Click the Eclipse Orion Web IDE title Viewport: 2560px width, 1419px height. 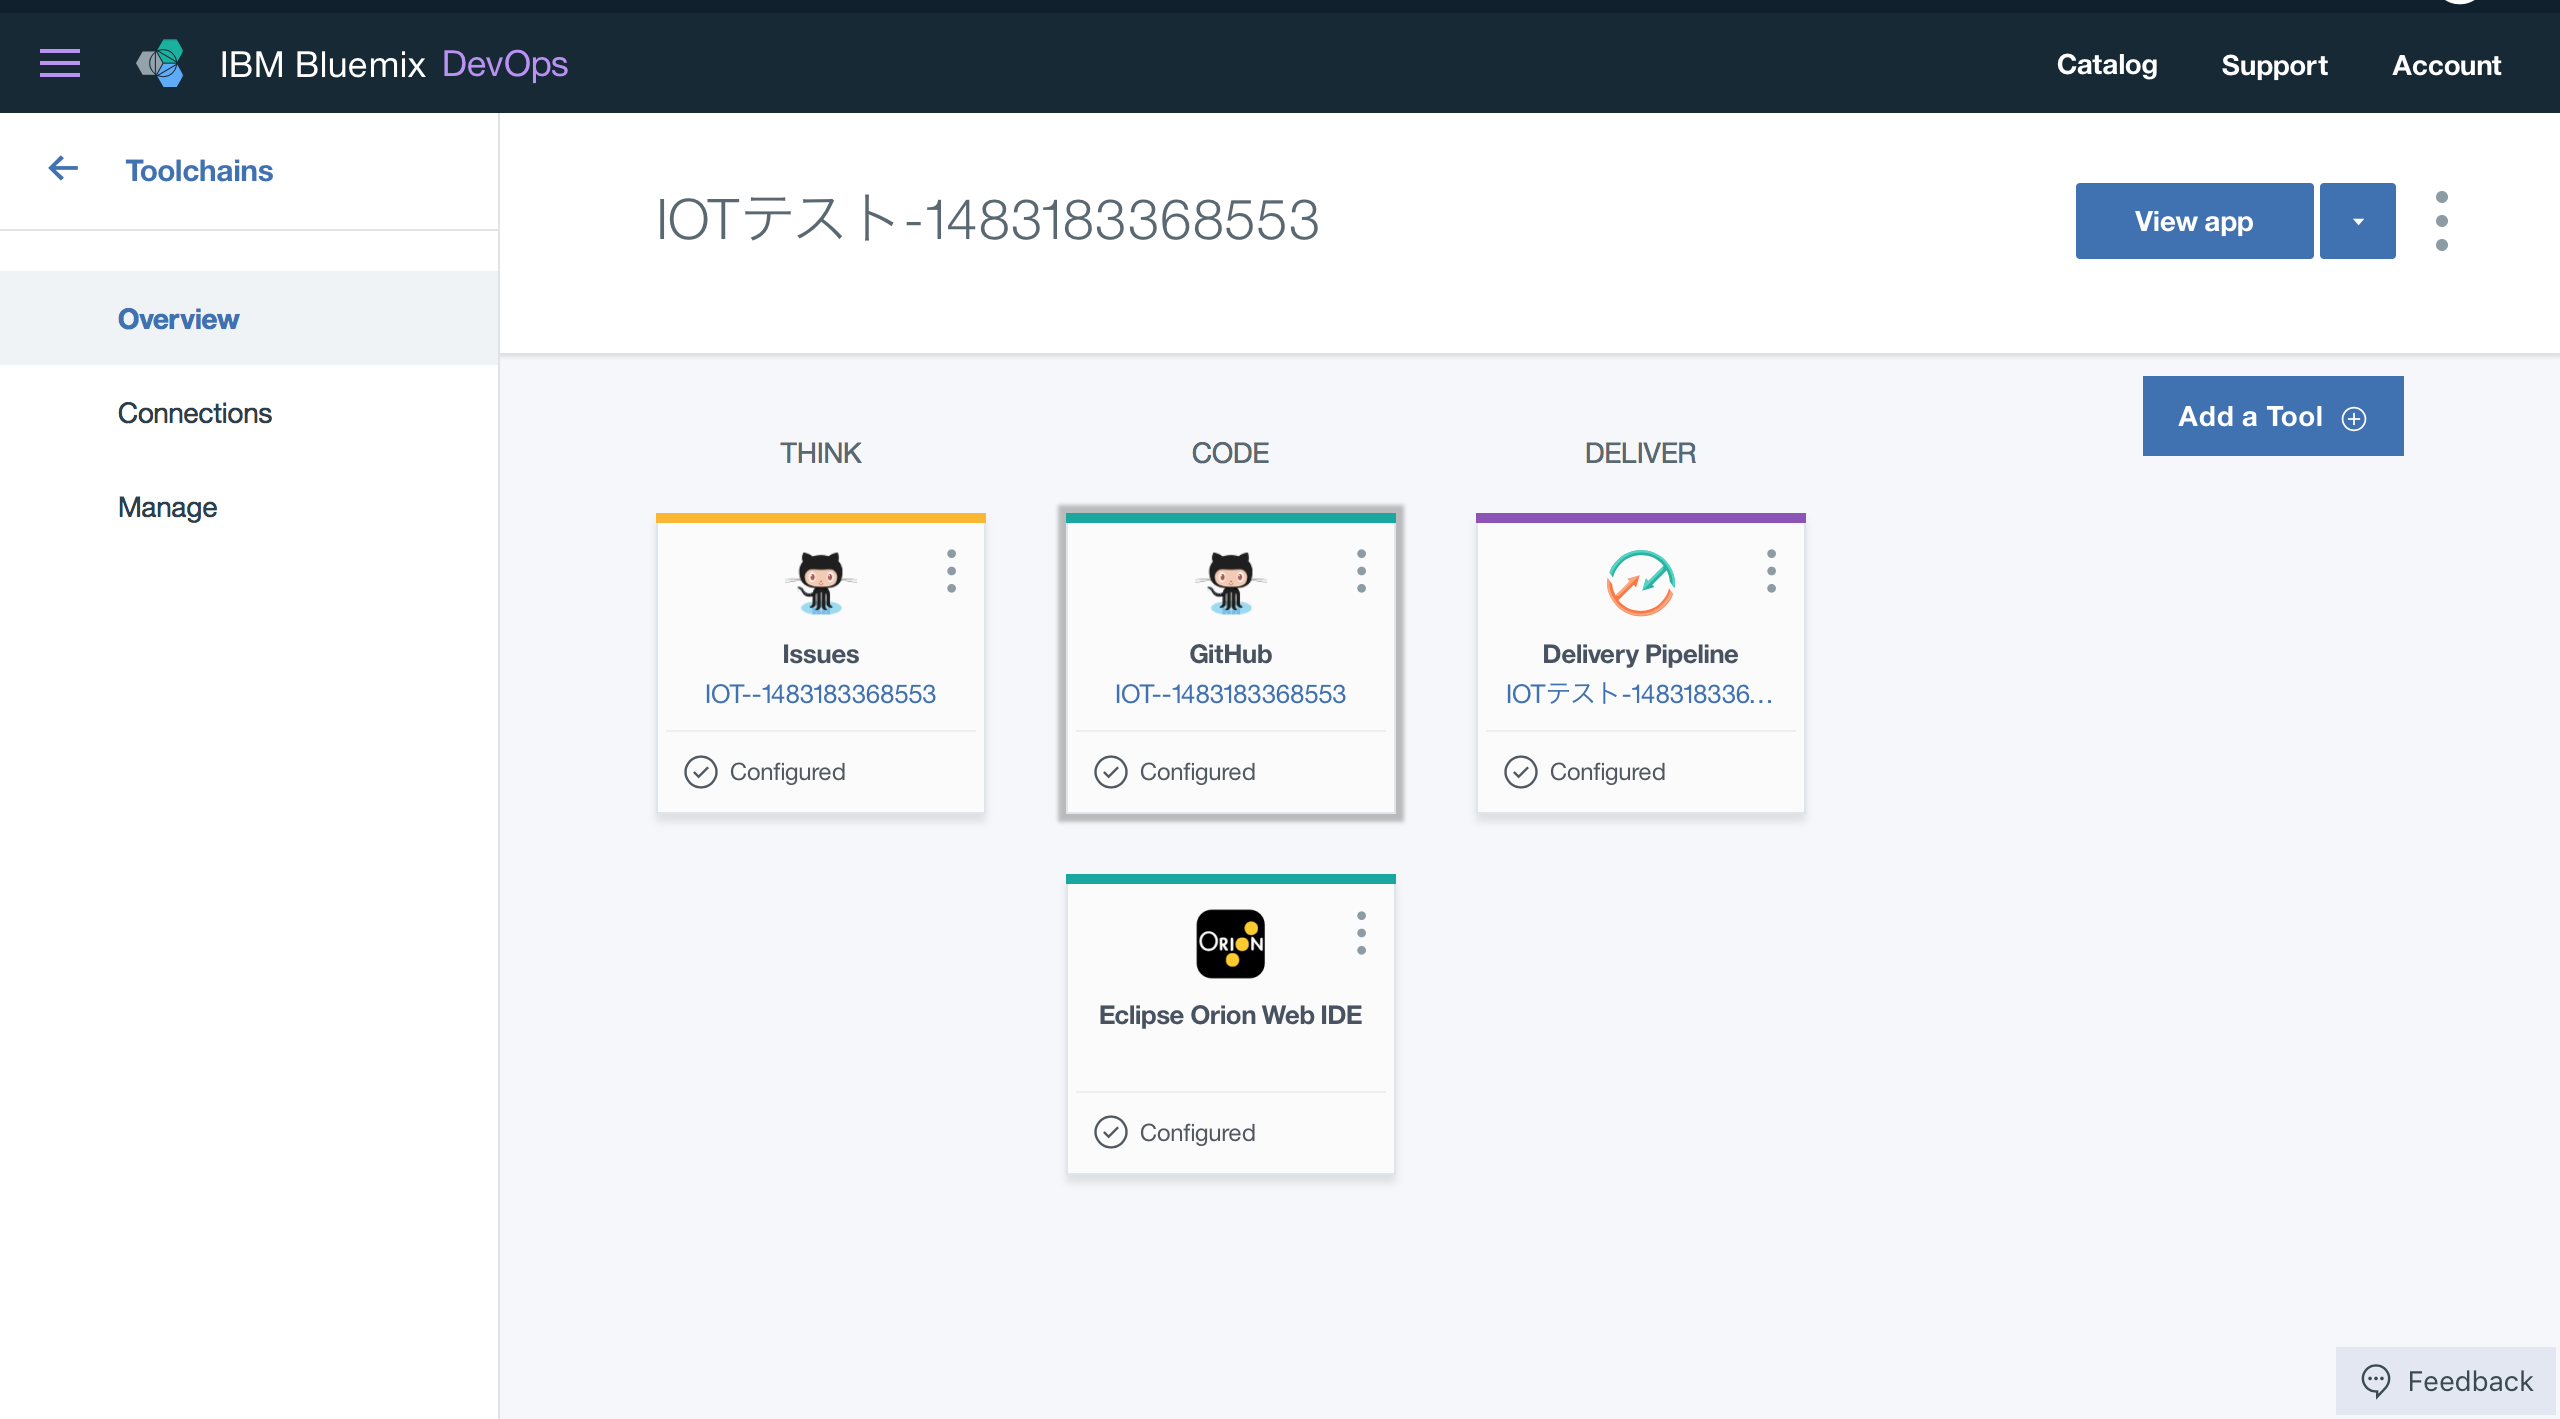coord(1230,1014)
